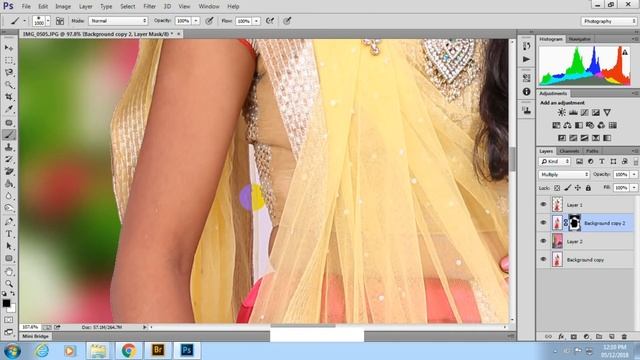Select the Crop tool
The width and height of the screenshot is (640, 360).
pos(9,97)
